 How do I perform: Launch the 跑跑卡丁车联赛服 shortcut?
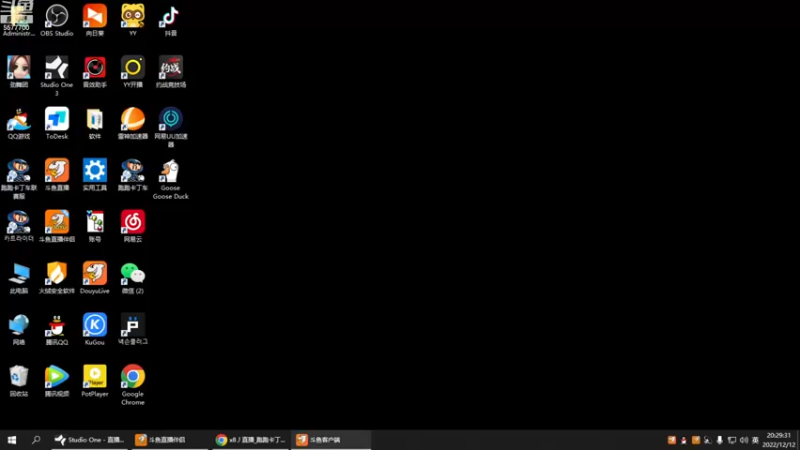19,179
